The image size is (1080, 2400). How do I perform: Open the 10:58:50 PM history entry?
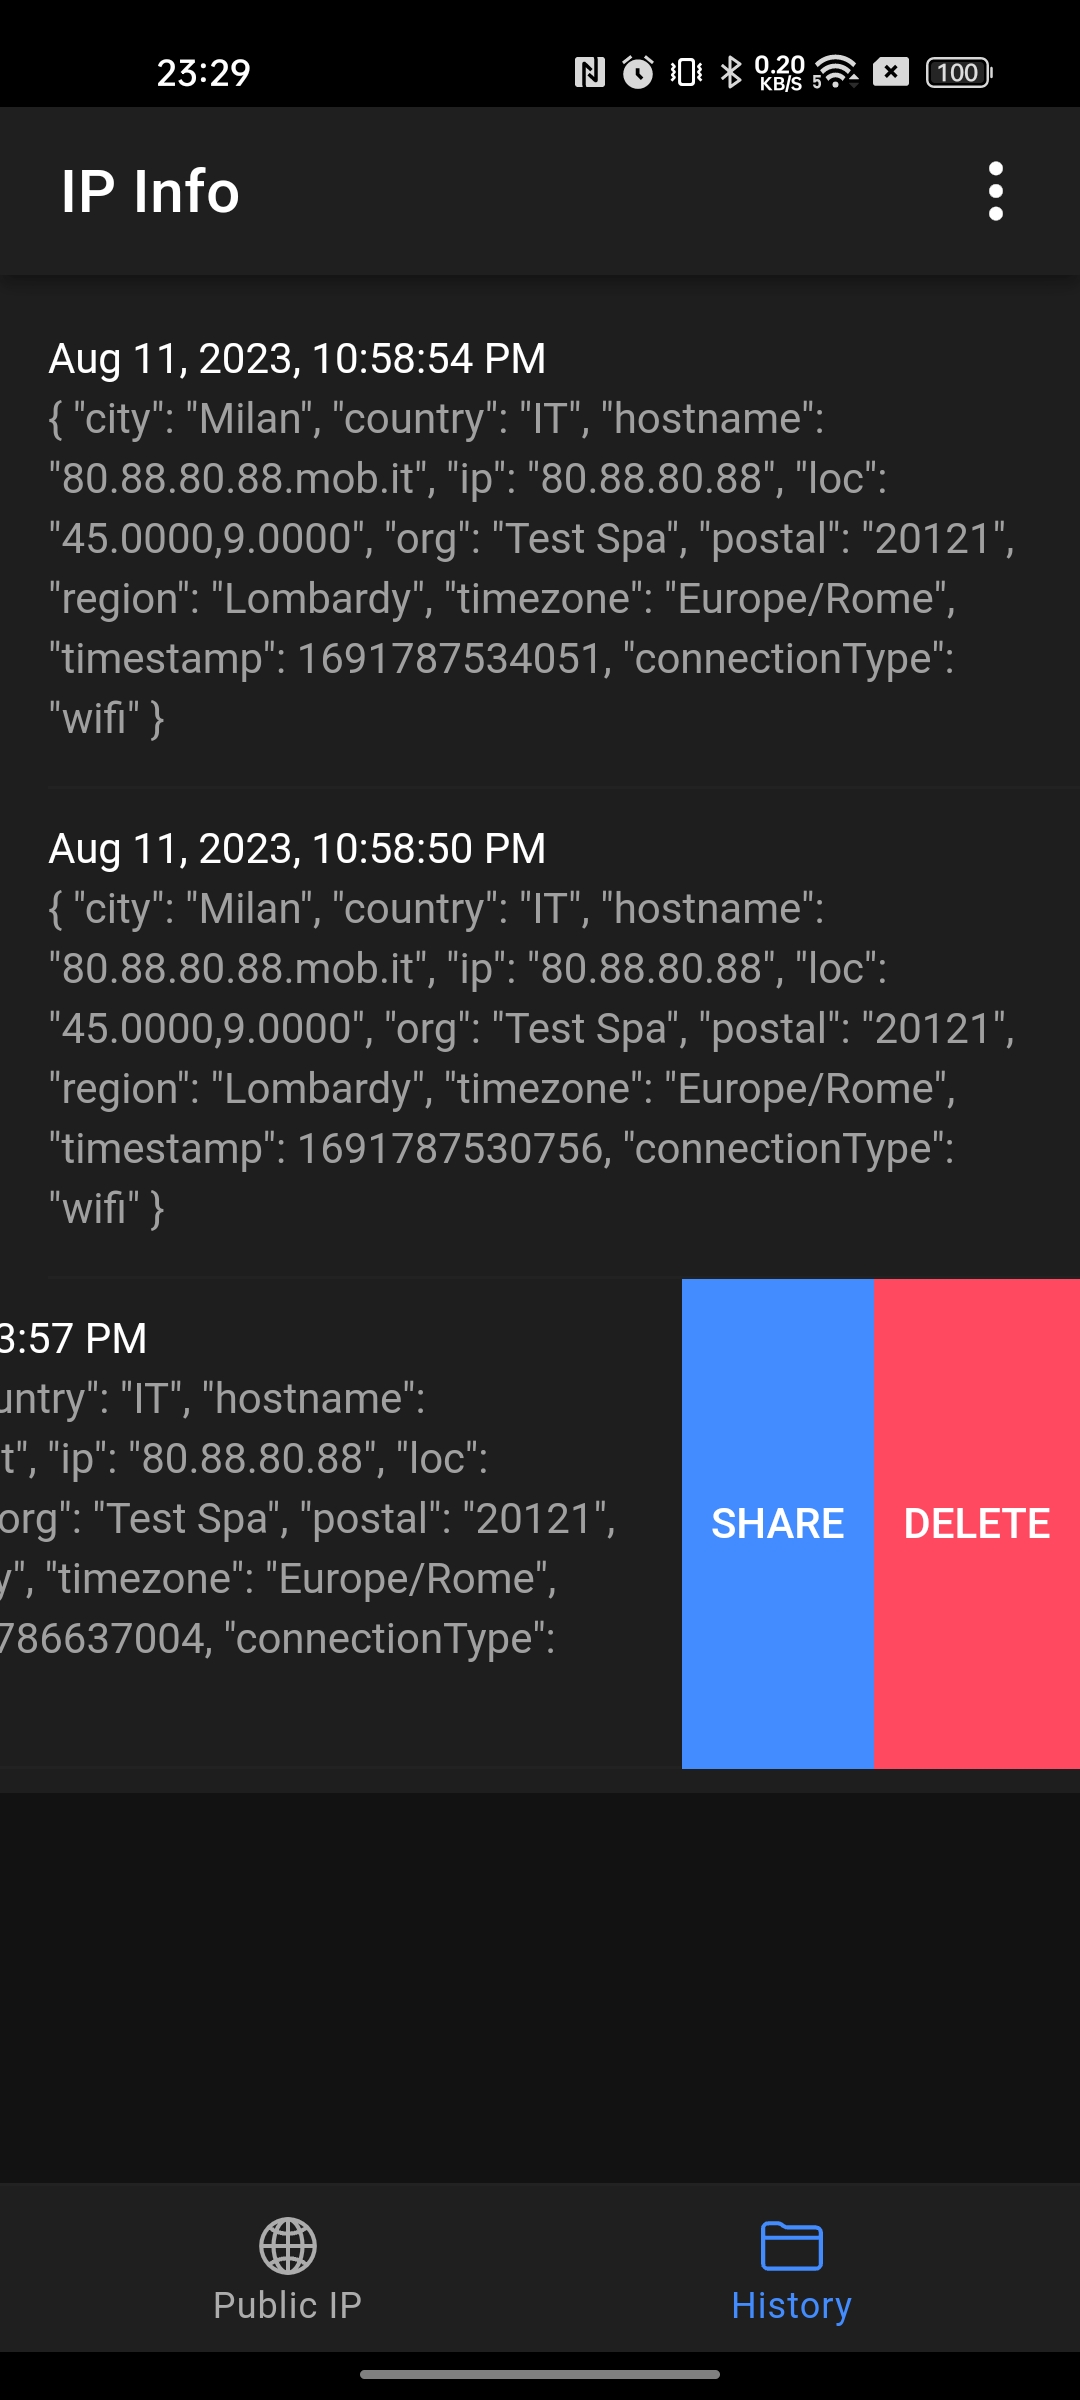pyautogui.click(x=540, y=1029)
